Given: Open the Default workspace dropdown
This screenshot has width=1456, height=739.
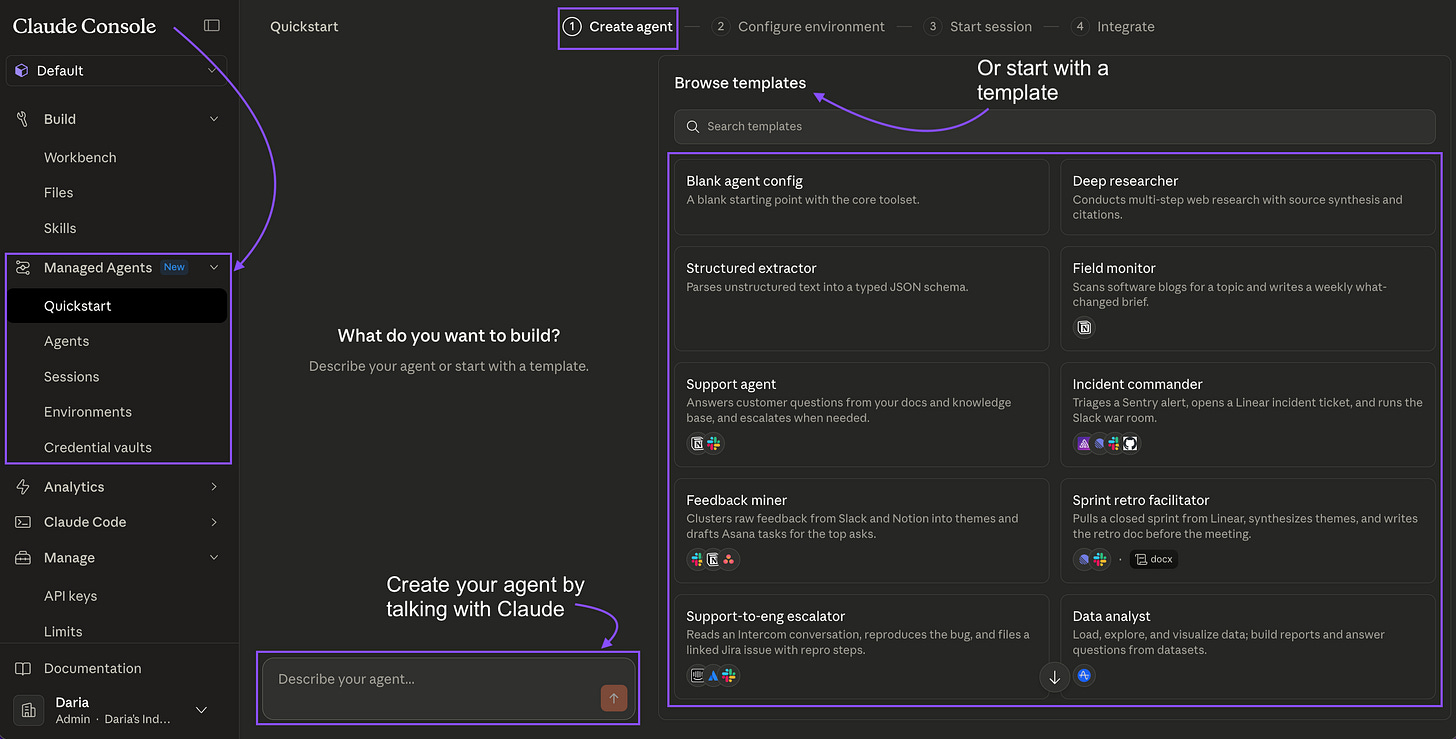Looking at the screenshot, I should coord(116,71).
